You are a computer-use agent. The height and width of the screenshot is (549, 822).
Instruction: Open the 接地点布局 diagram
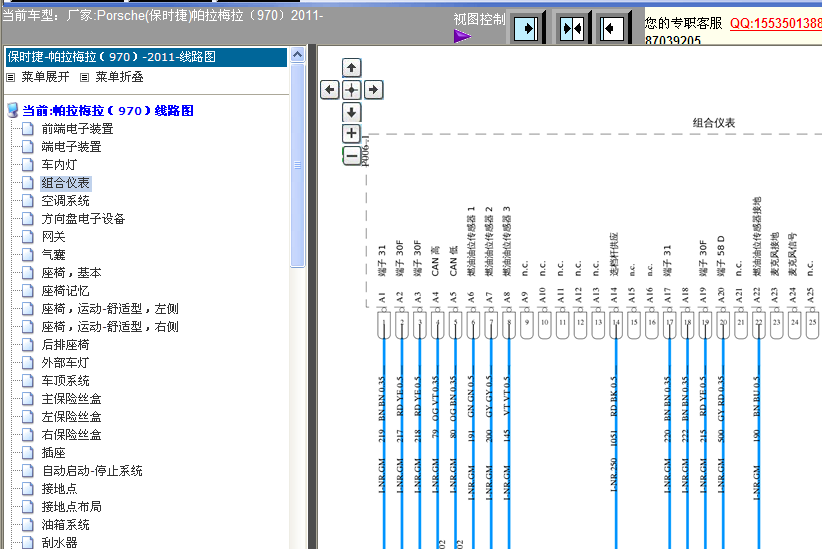point(71,507)
